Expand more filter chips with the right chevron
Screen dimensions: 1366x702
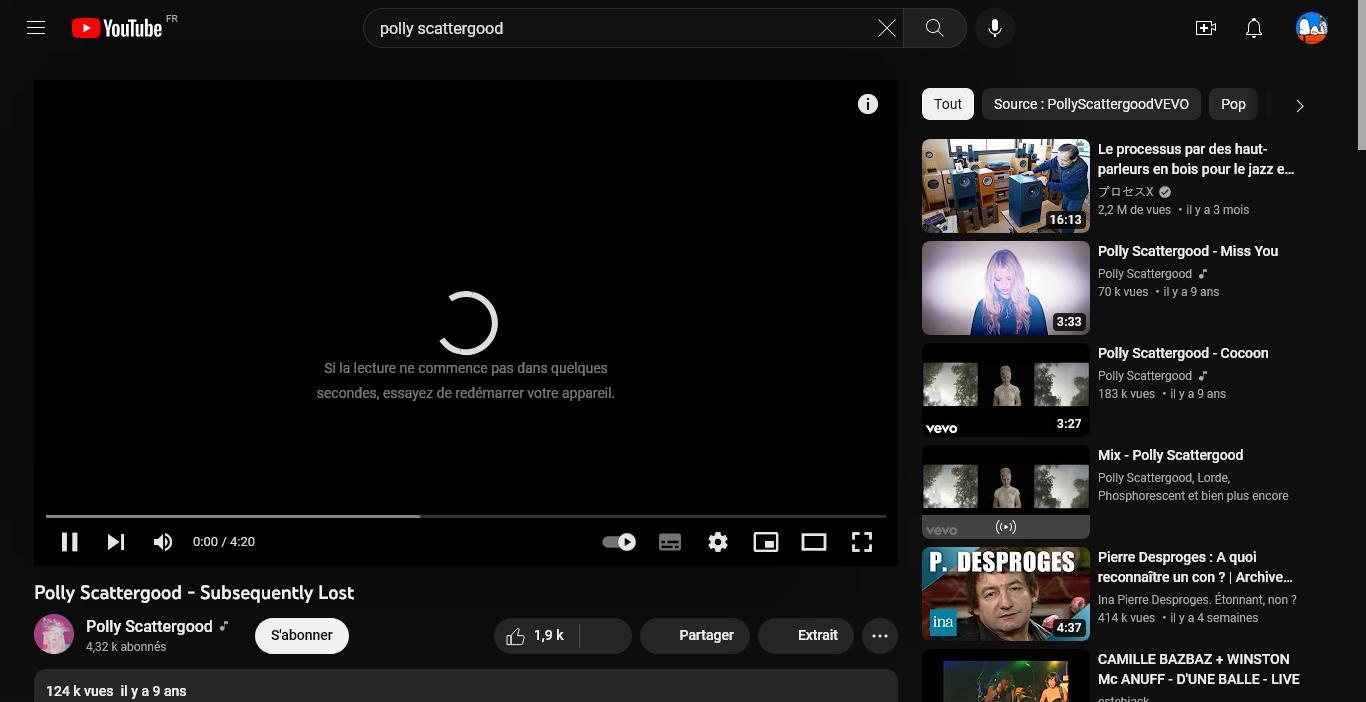click(1299, 105)
